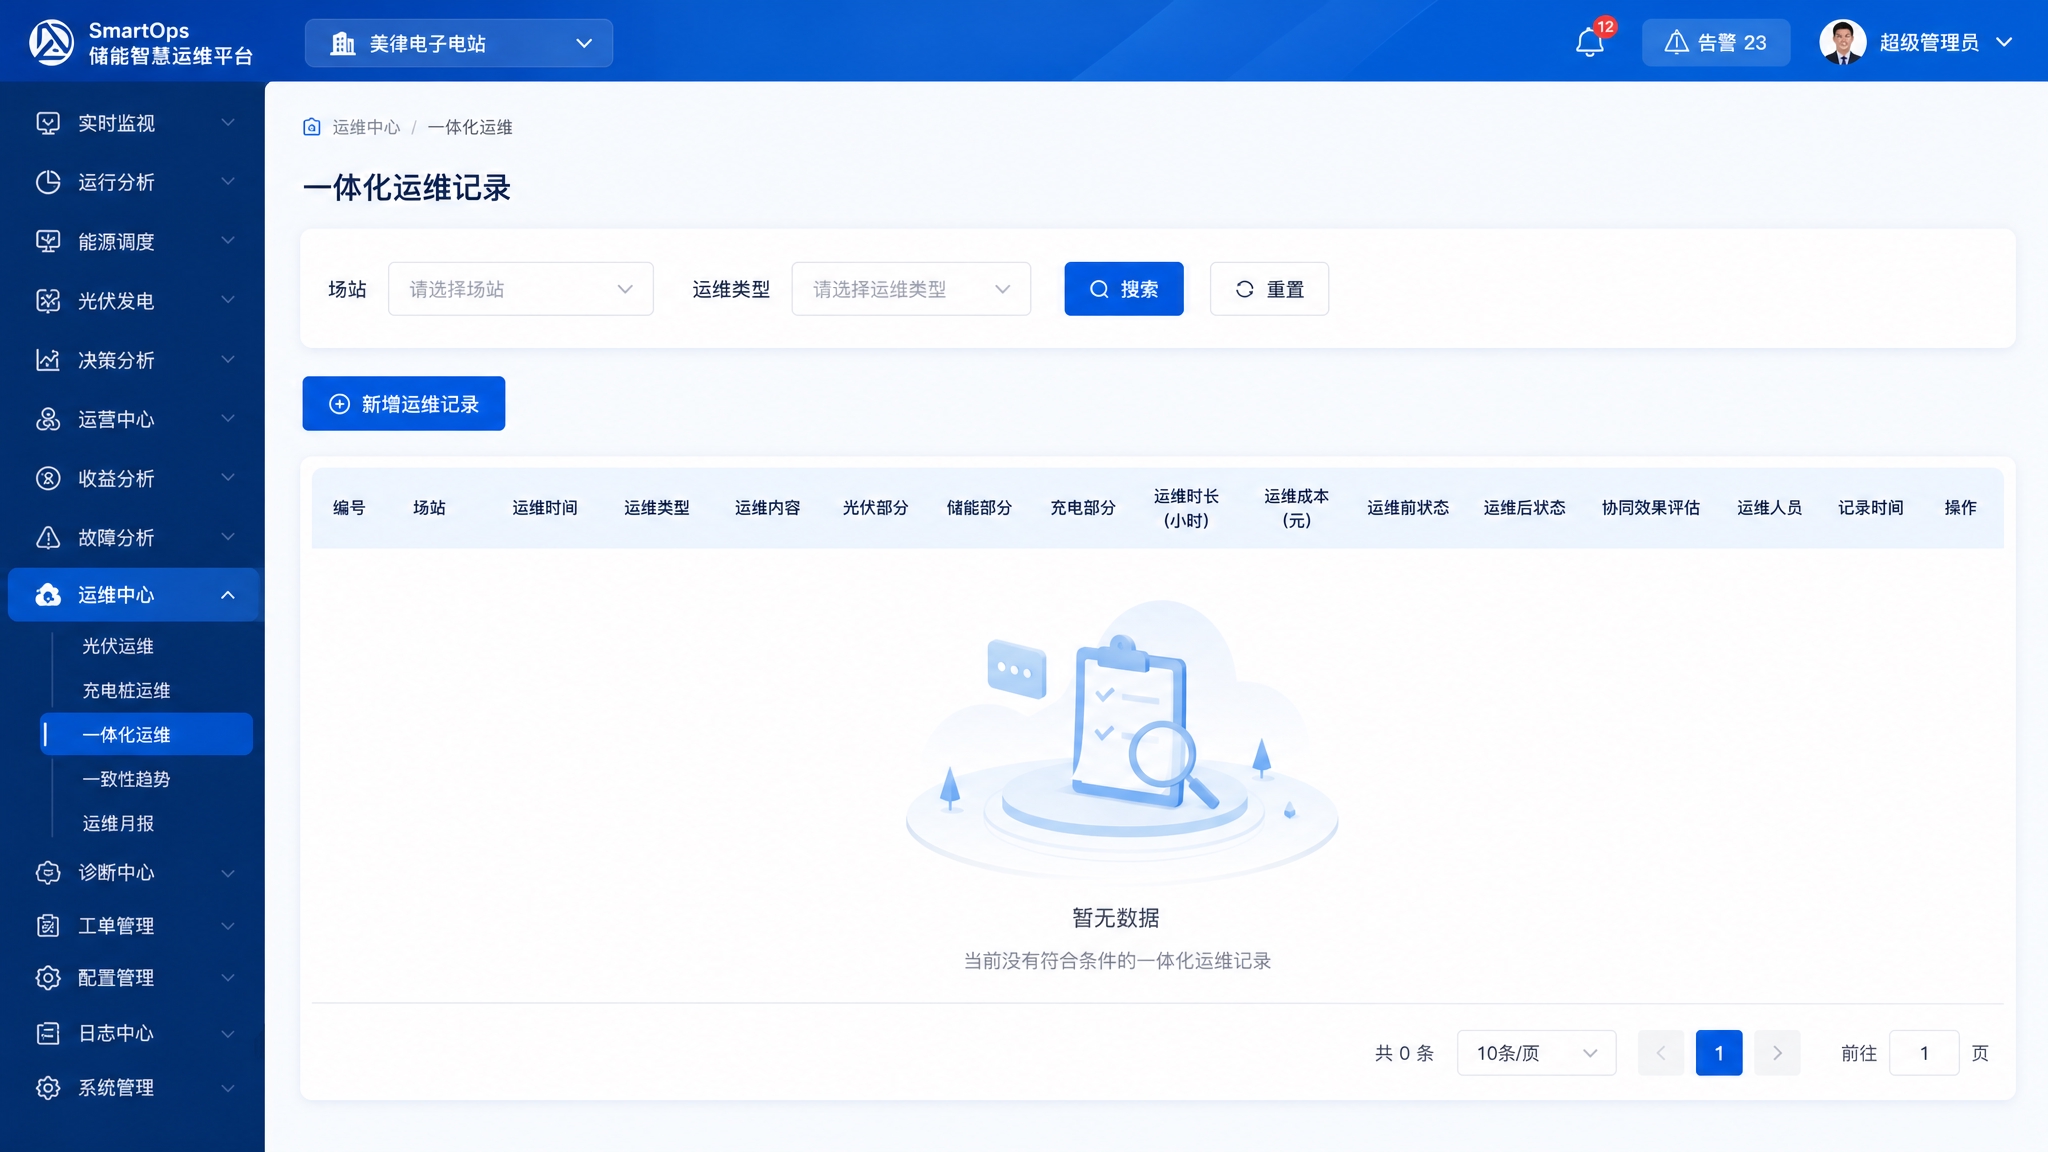The height and width of the screenshot is (1152, 2048).
Task: Click the user avatar picture
Action: click(x=1843, y=42)
